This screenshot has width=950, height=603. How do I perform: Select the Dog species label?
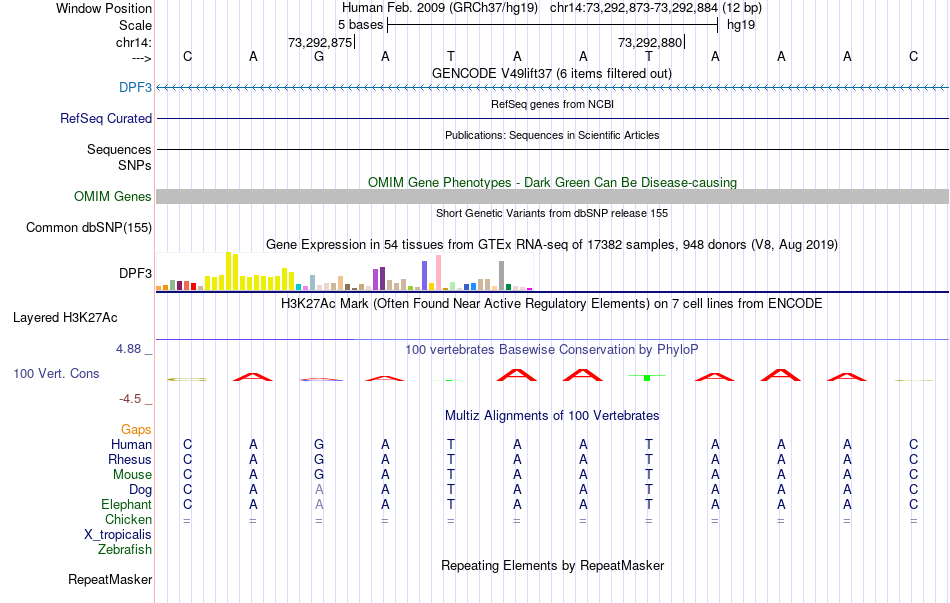click(x=140, y=490)
